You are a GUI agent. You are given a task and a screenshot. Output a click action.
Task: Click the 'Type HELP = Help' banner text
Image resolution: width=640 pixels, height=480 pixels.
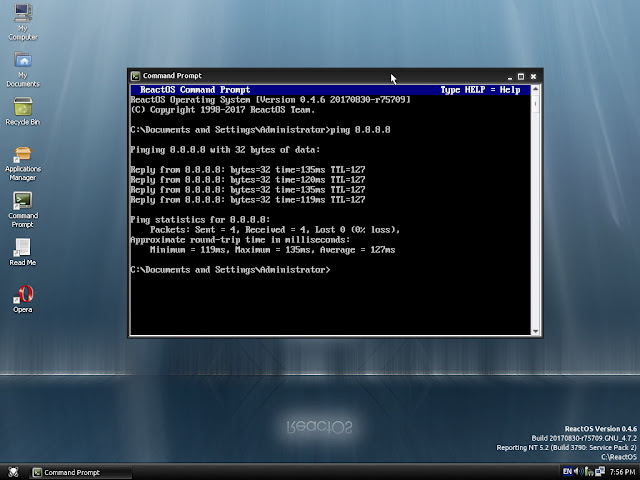click(480, 90)
